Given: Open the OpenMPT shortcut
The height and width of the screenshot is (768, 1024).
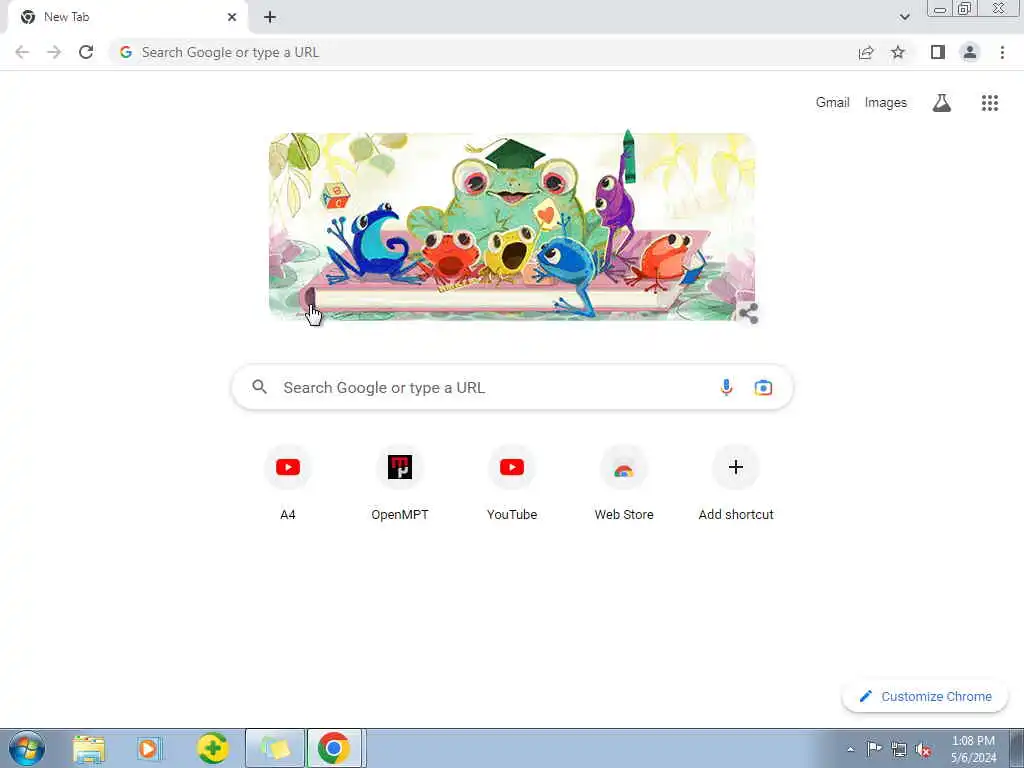Looking at the screenshot, I should coord(400,483).
